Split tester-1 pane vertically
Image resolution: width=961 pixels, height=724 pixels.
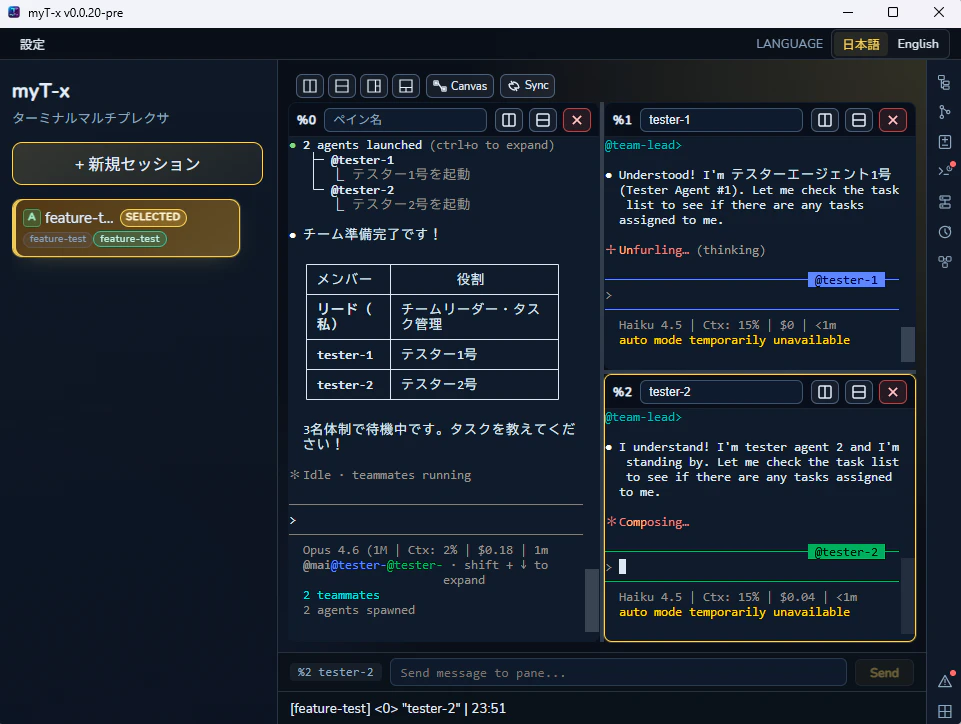[x=825, y=120]
